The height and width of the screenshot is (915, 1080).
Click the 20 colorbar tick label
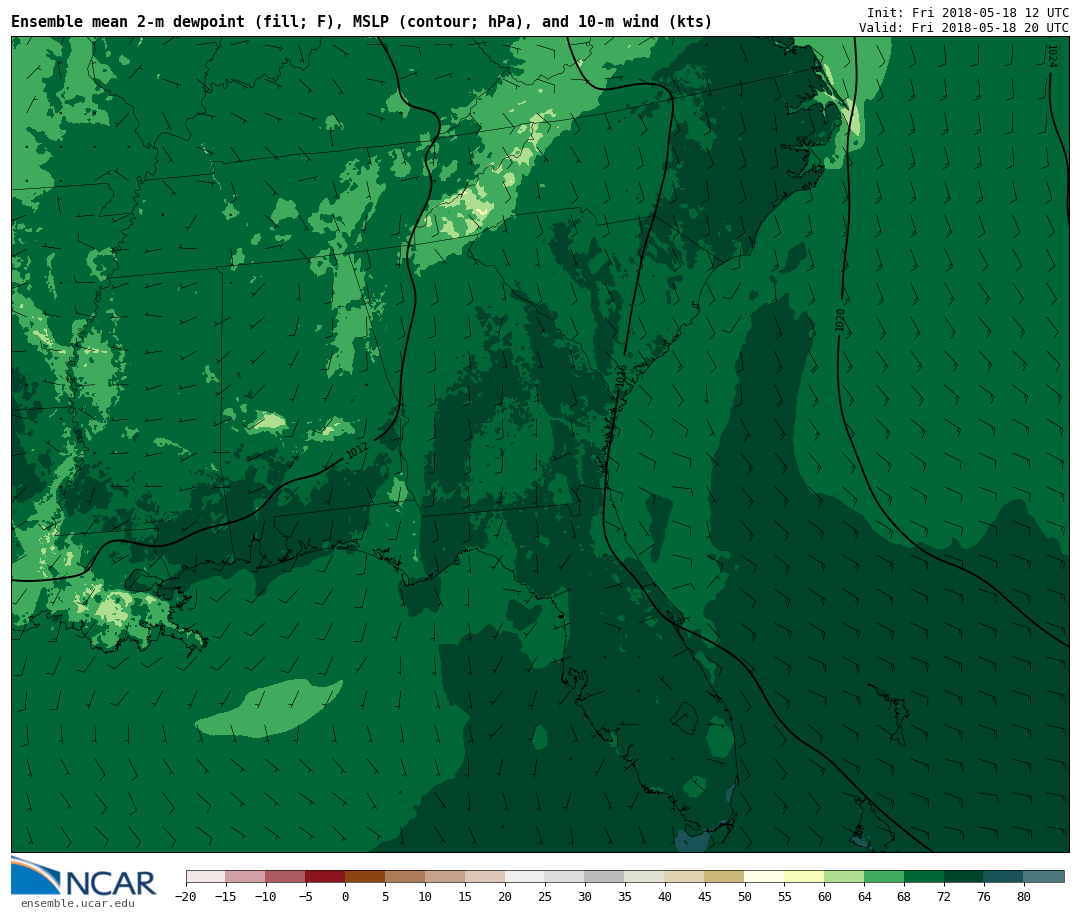click(506, 896)
